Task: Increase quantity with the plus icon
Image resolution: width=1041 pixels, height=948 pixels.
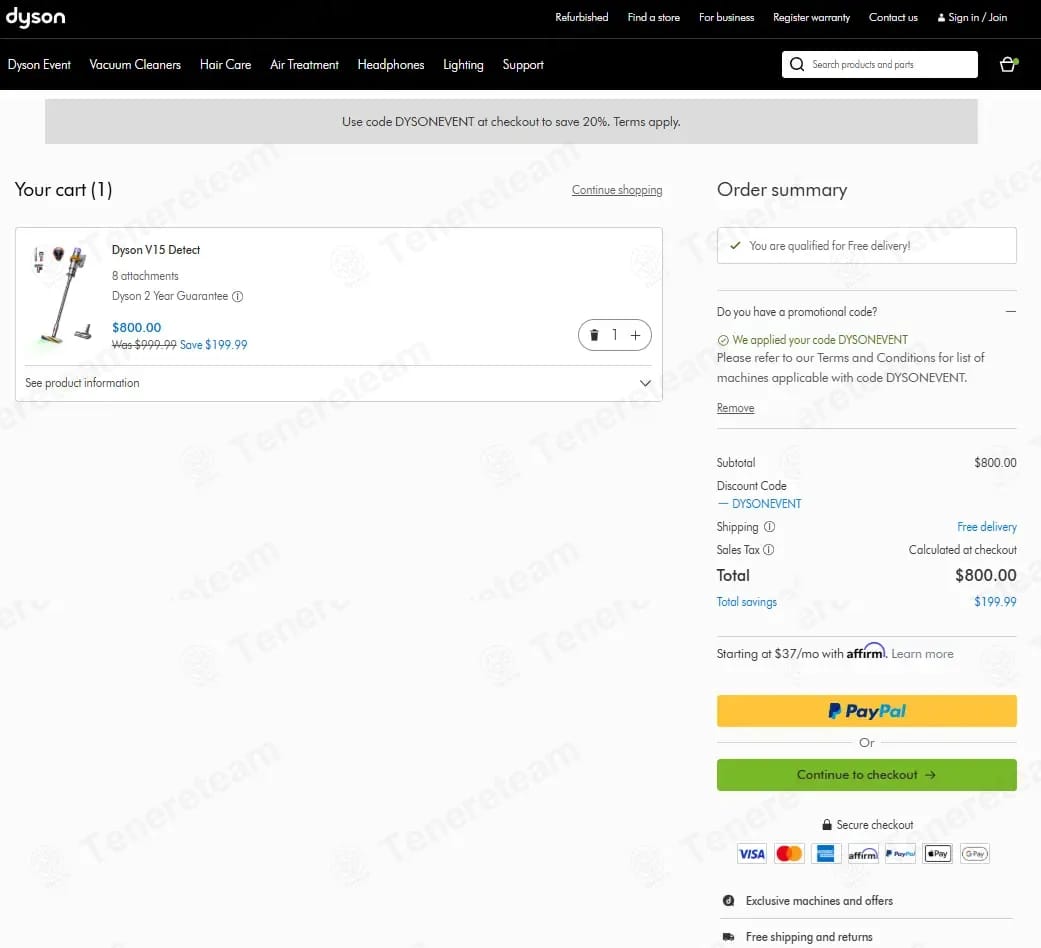Action: tap(635, 335)
